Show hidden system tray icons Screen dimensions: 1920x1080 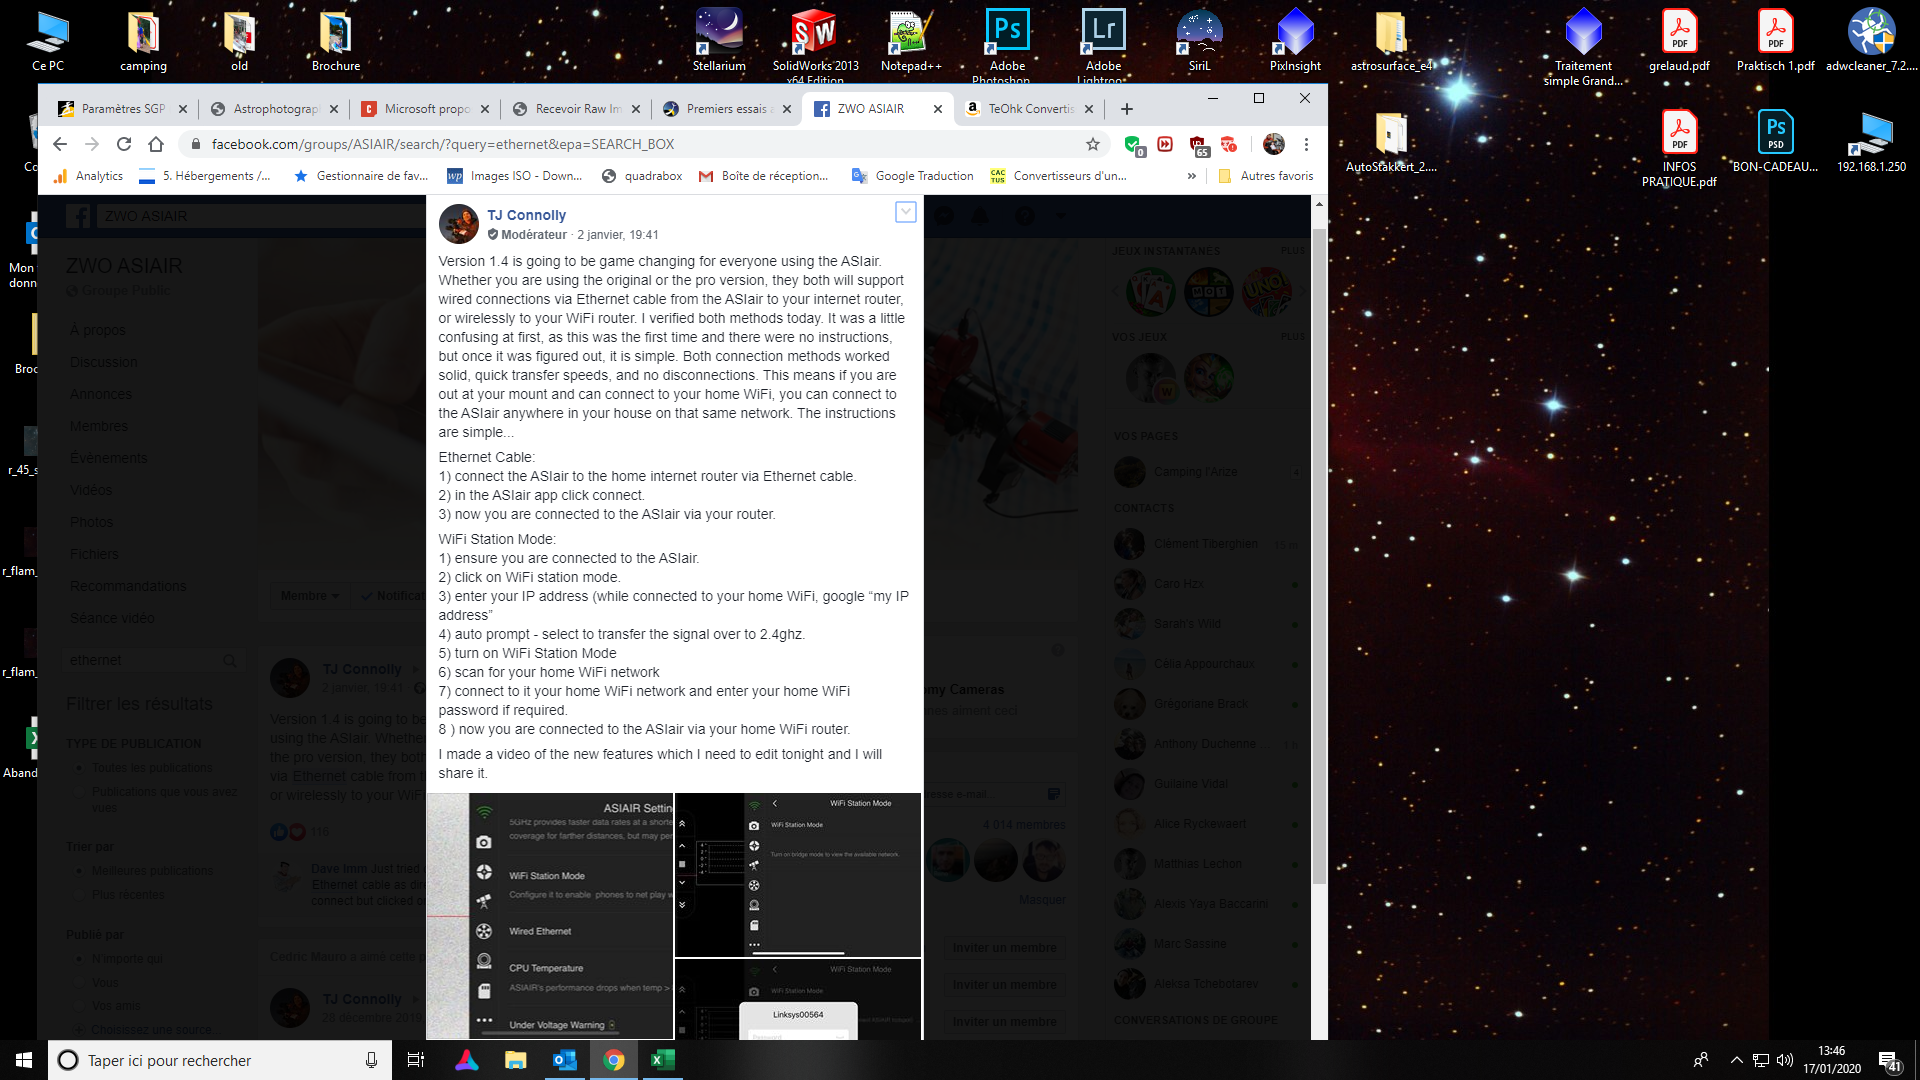pos(1736,1060)
